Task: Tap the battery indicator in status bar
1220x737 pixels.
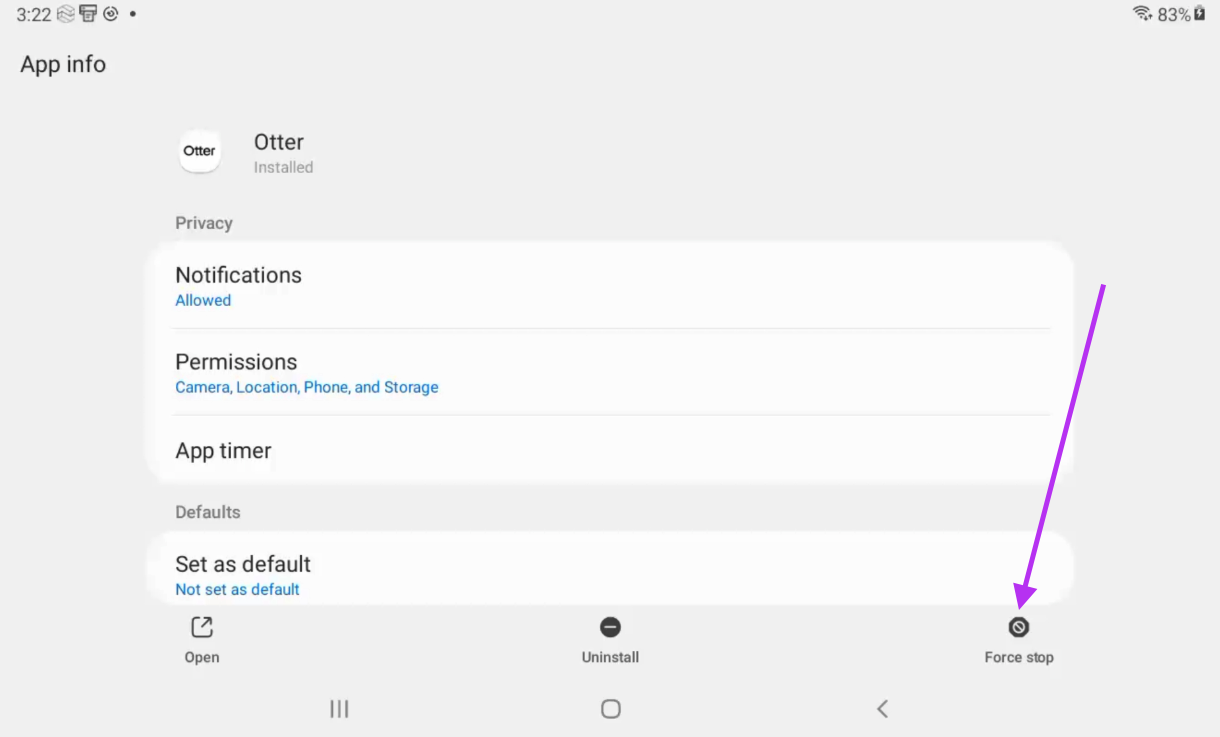Action: (x=1198, y=14)
